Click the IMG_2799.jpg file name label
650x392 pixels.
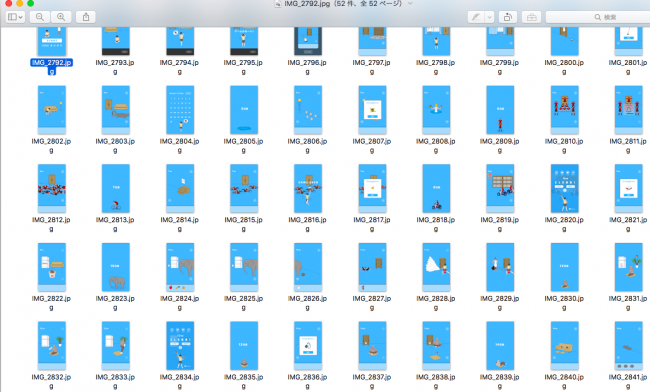[500, 67]
